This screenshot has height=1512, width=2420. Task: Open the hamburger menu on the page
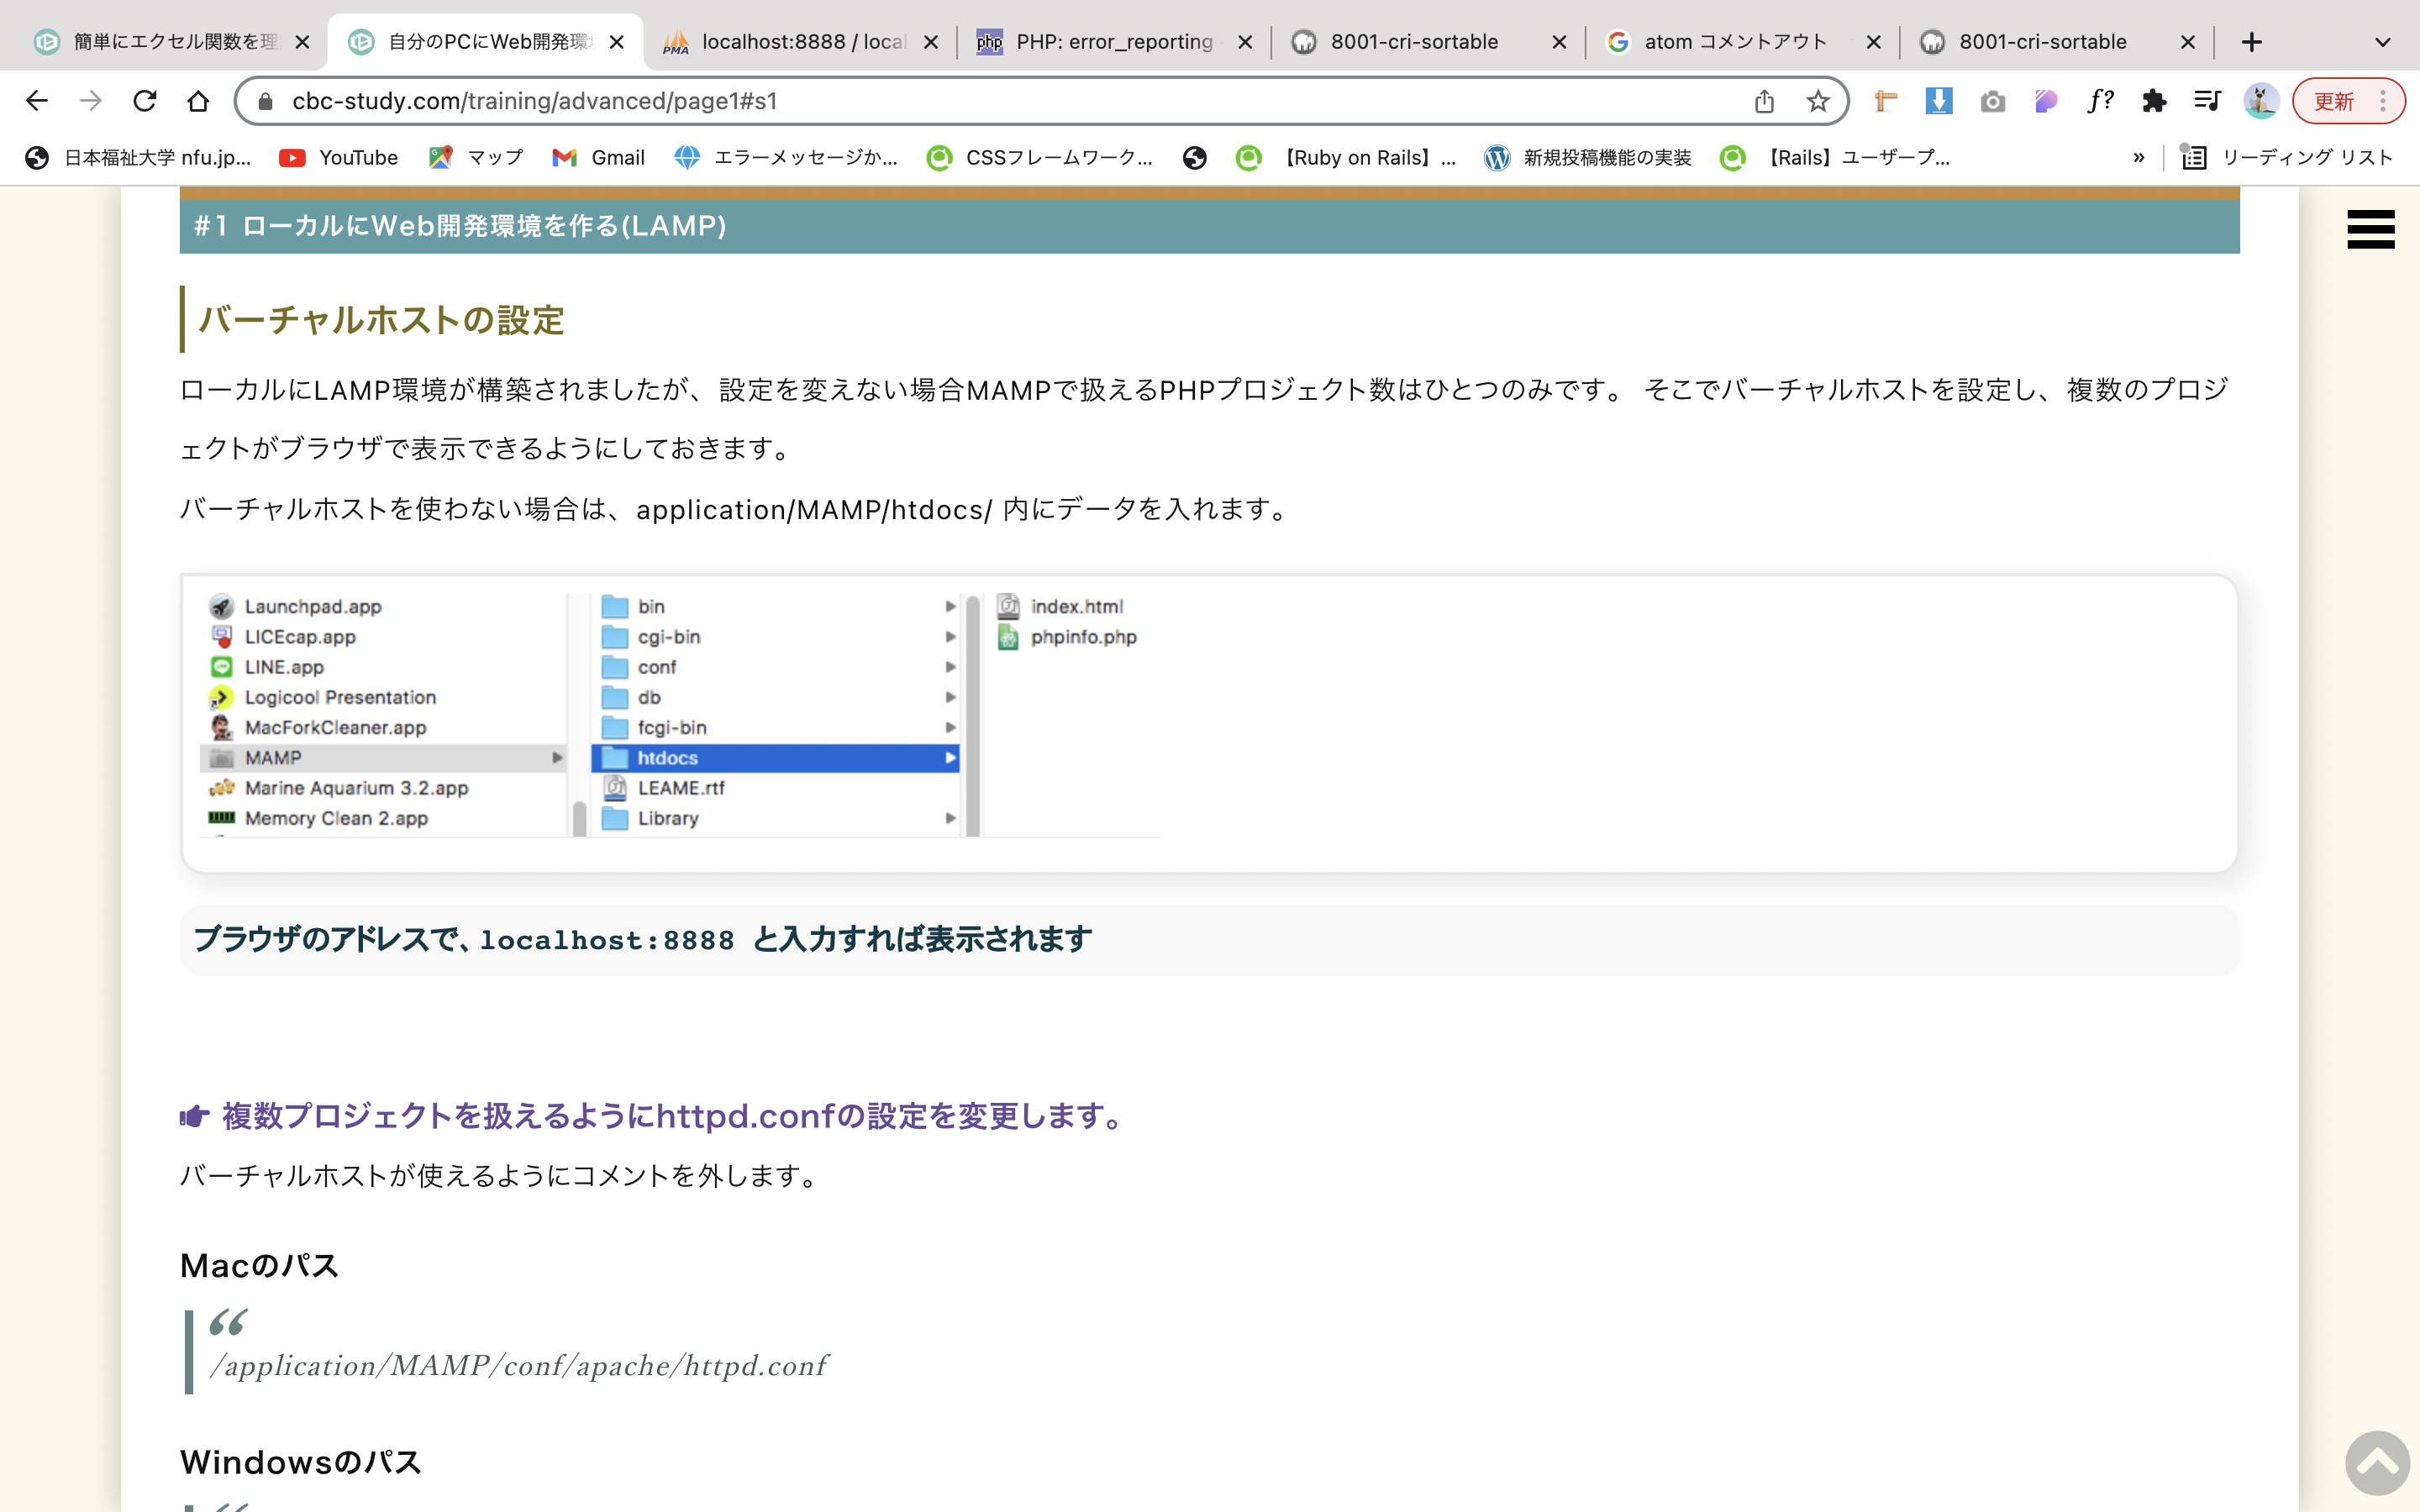click(2370, 229)
